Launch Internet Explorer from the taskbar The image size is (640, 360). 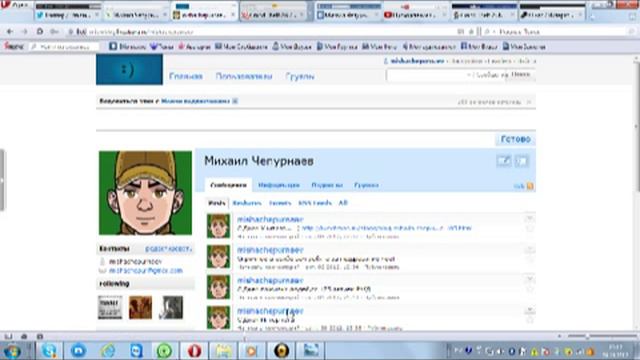[x=108, y=351]
